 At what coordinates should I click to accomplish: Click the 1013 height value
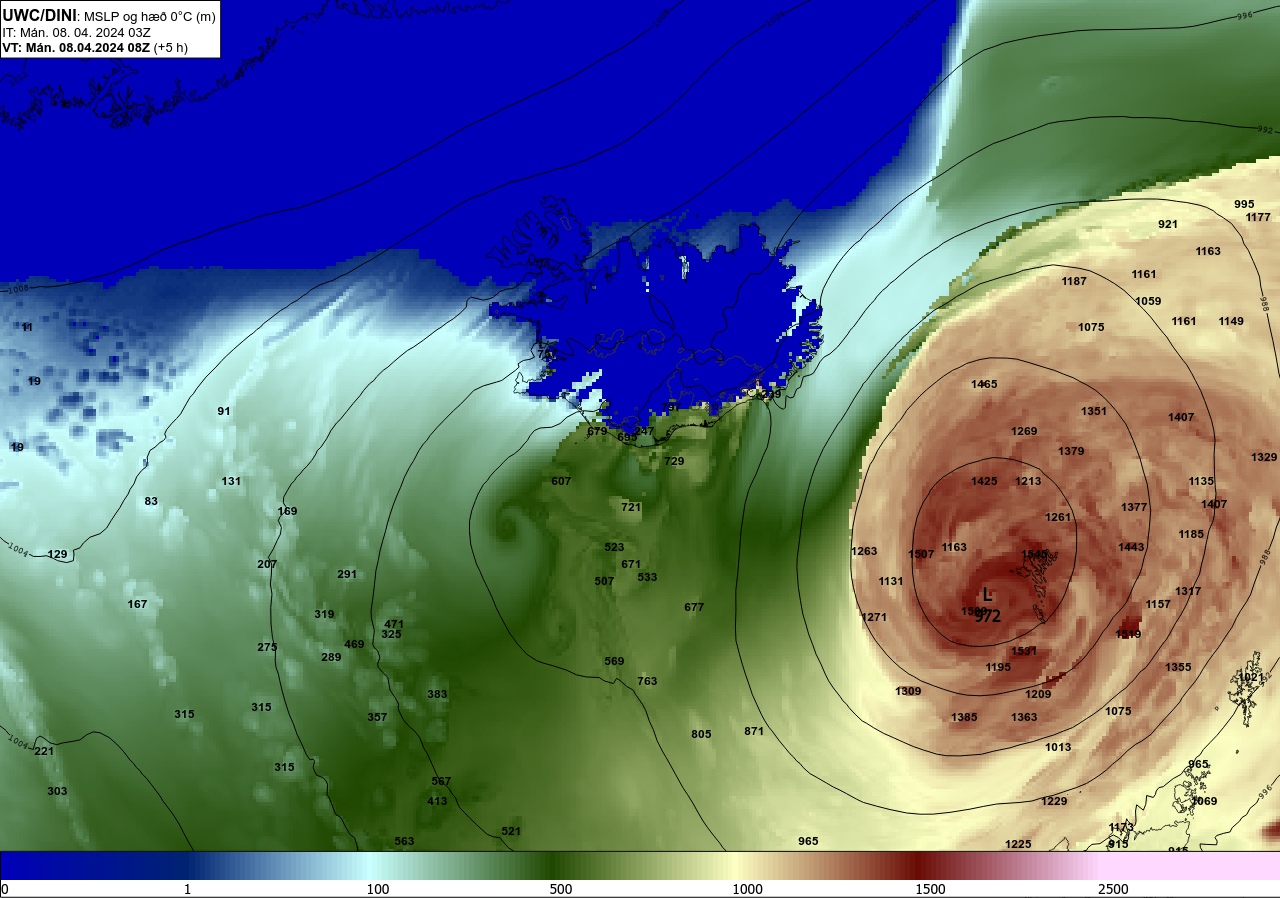1058,747
